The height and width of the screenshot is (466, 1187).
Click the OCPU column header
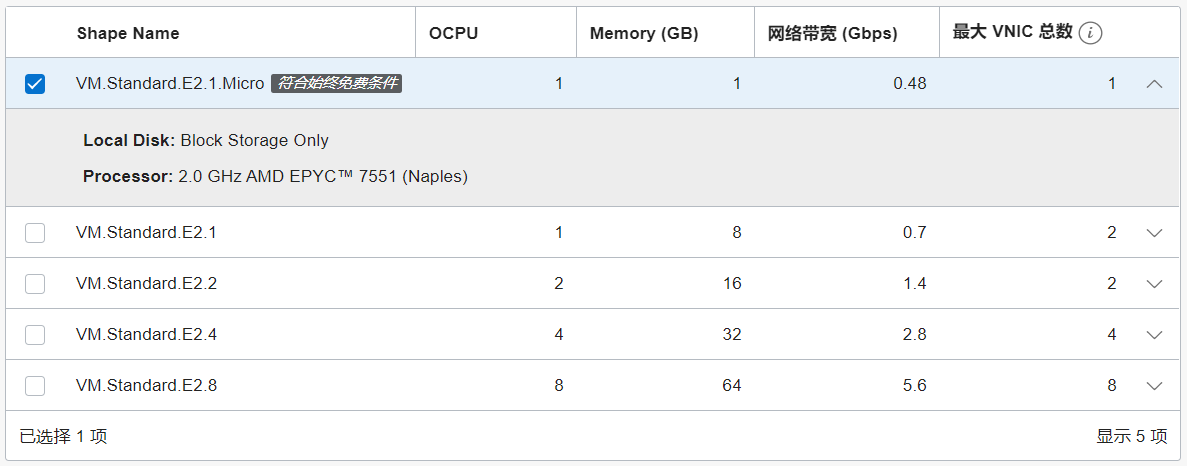tap(453, 33)
